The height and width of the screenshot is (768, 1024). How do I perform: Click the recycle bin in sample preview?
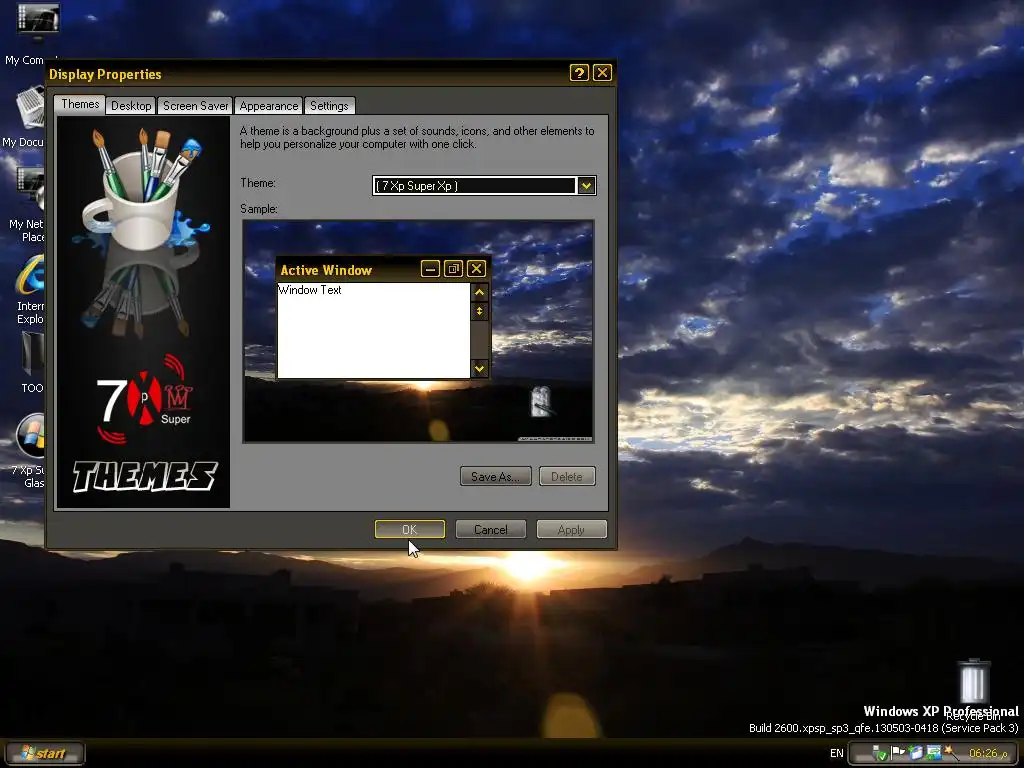(541, 402)
